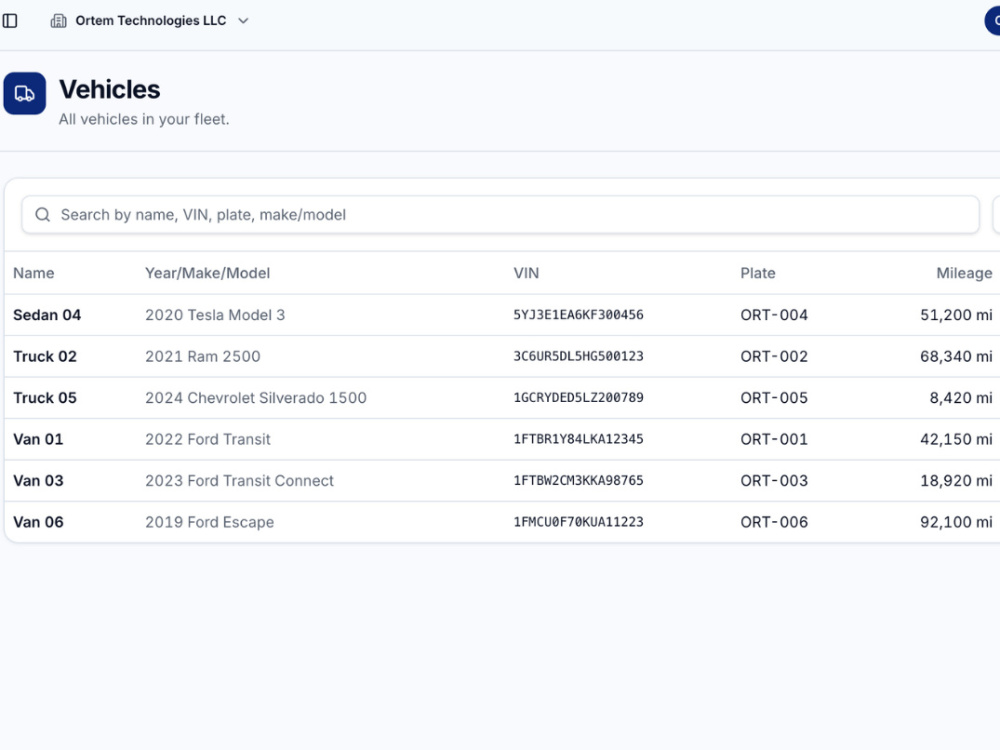Screen dimensions: 1000x750
Task: Click VIN 1FMCU0F70KUA11223
Action: (578, 522)
